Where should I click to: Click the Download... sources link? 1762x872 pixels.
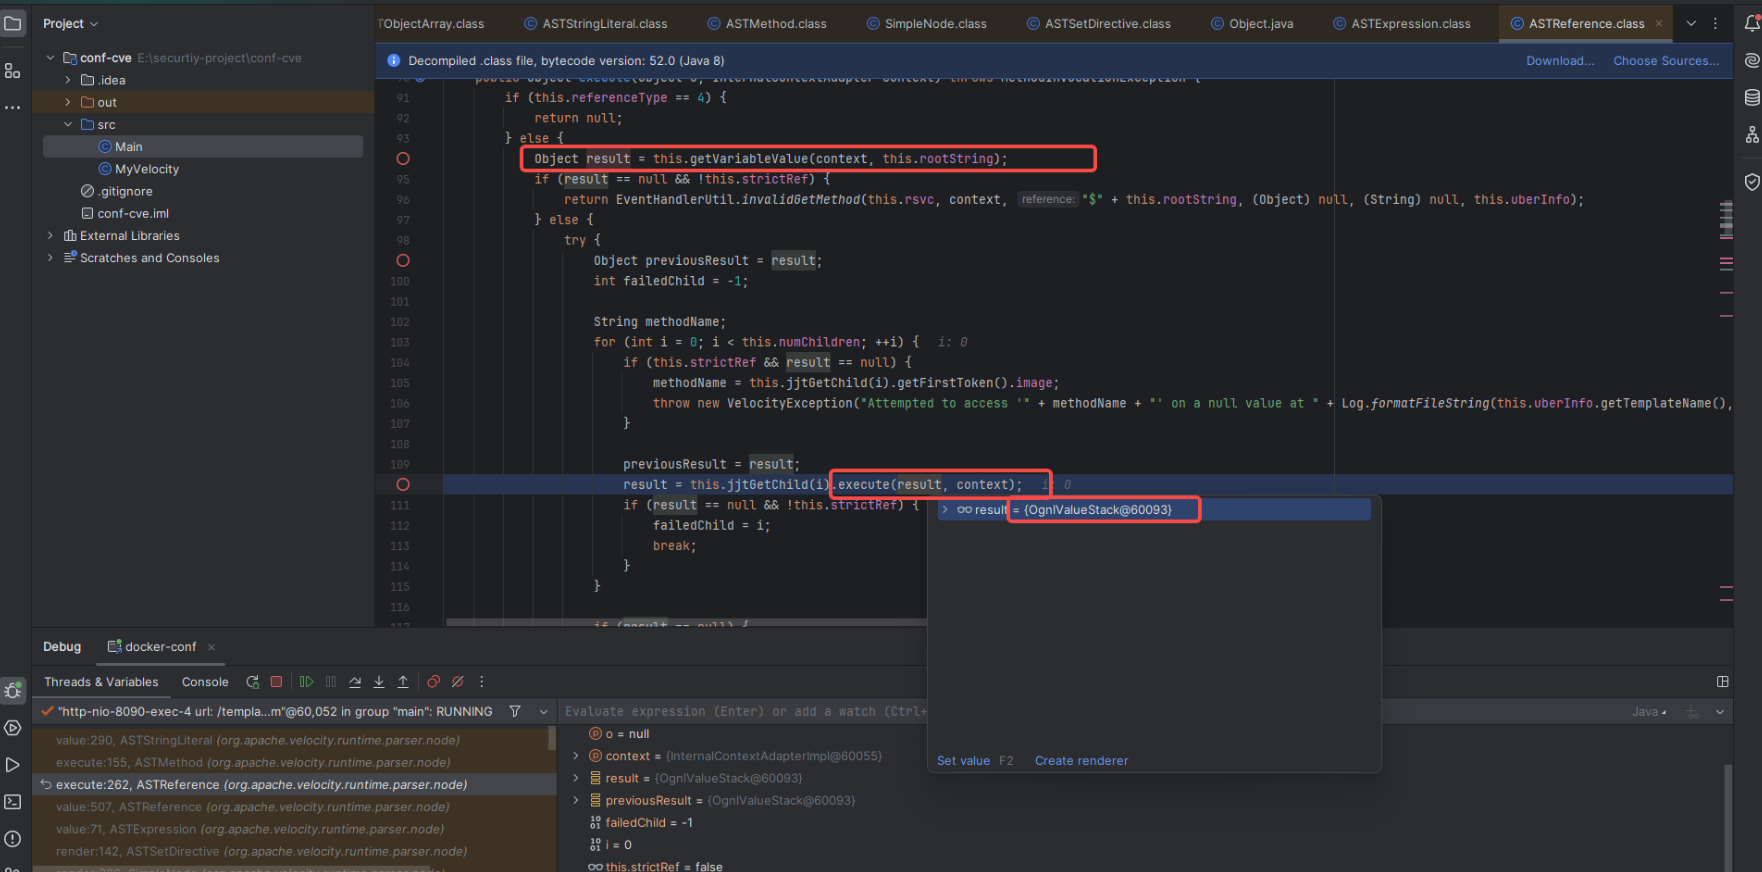(x=1560, y=61)
